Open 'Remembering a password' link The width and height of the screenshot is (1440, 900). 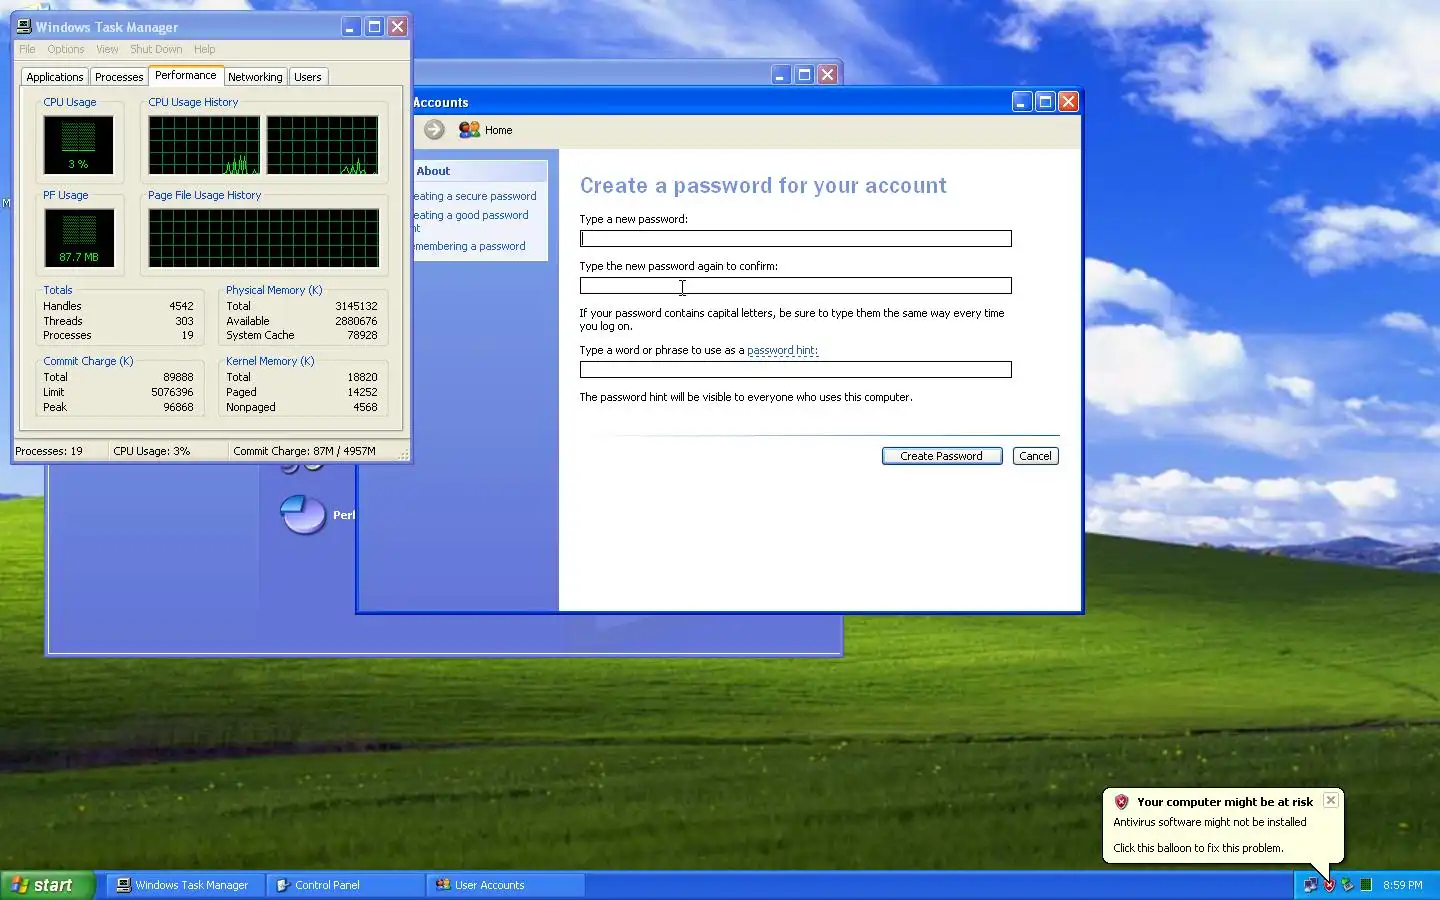pos(470,246)
